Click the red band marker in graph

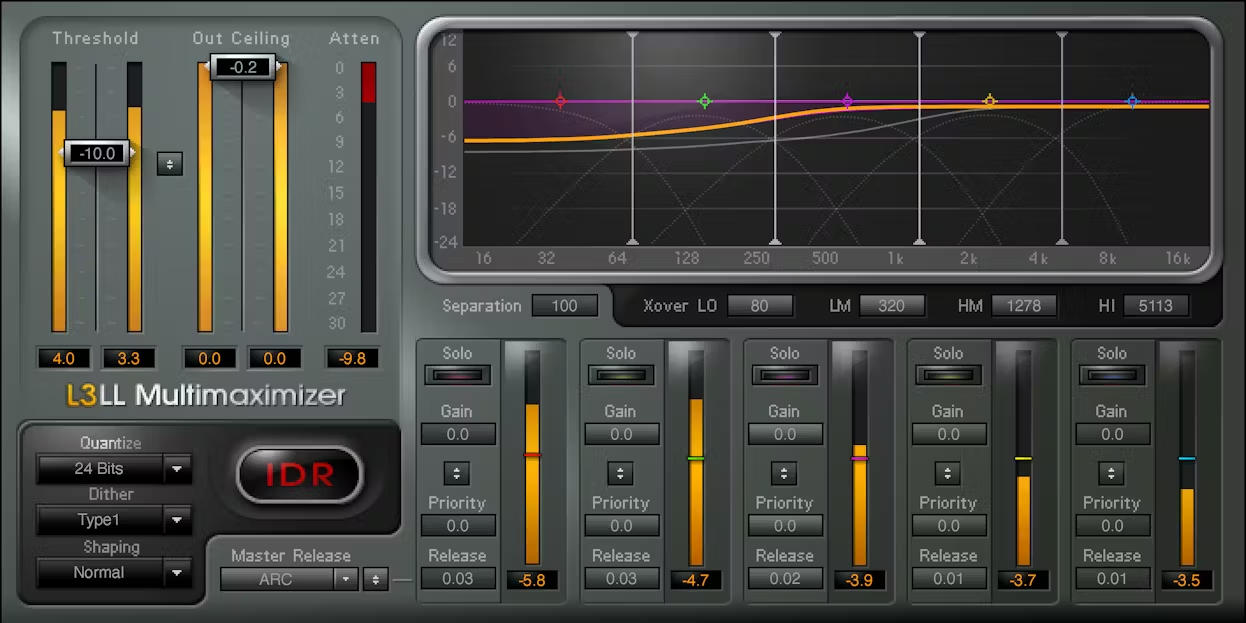pos(561,101)
